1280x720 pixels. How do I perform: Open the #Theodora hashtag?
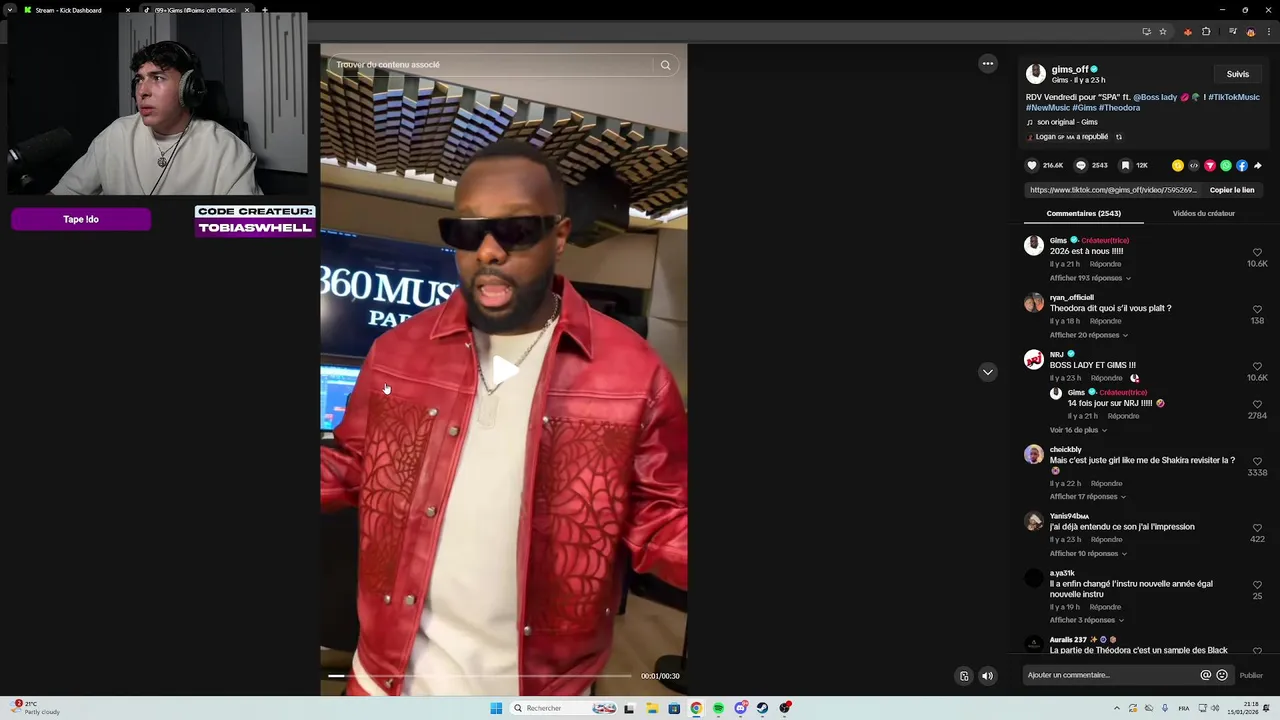1119,107
